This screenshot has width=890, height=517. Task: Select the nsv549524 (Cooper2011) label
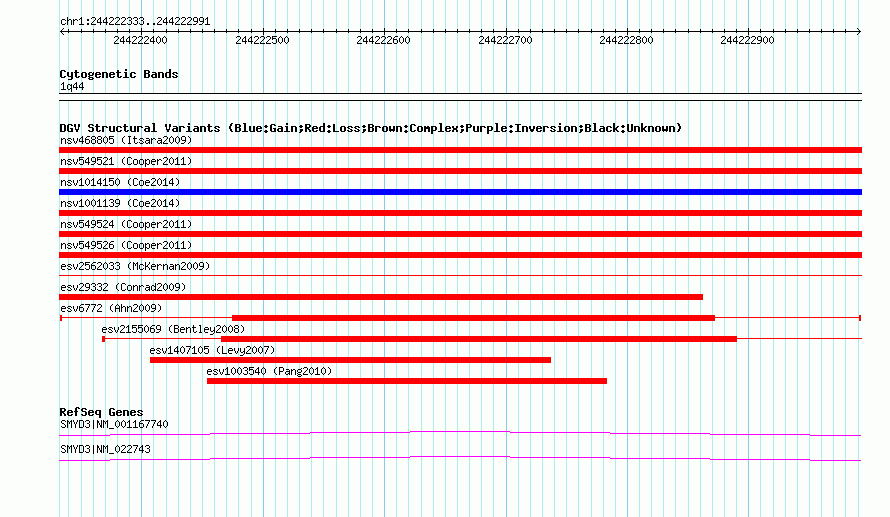point(126,224)
